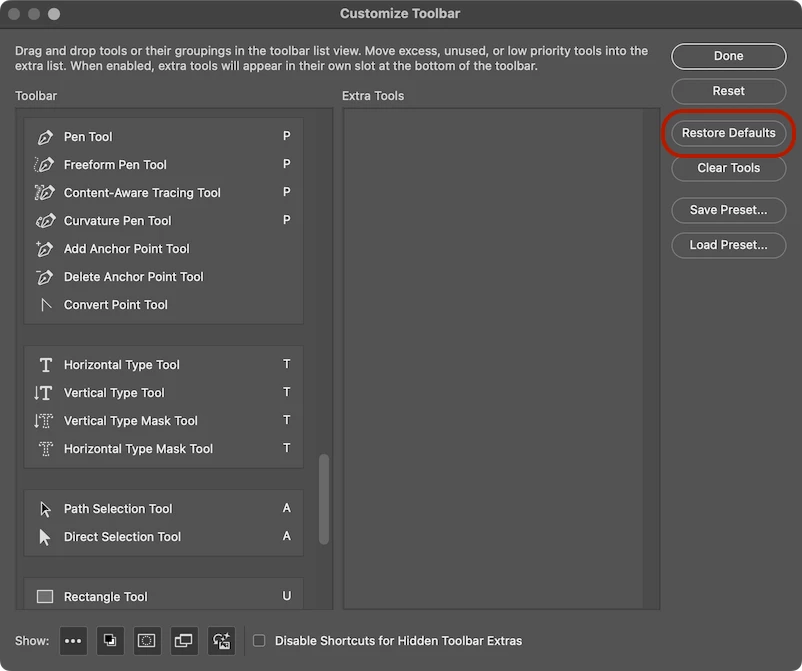
Task: Select the Freeform Pen Tool row text
Action: coord(115,165)
